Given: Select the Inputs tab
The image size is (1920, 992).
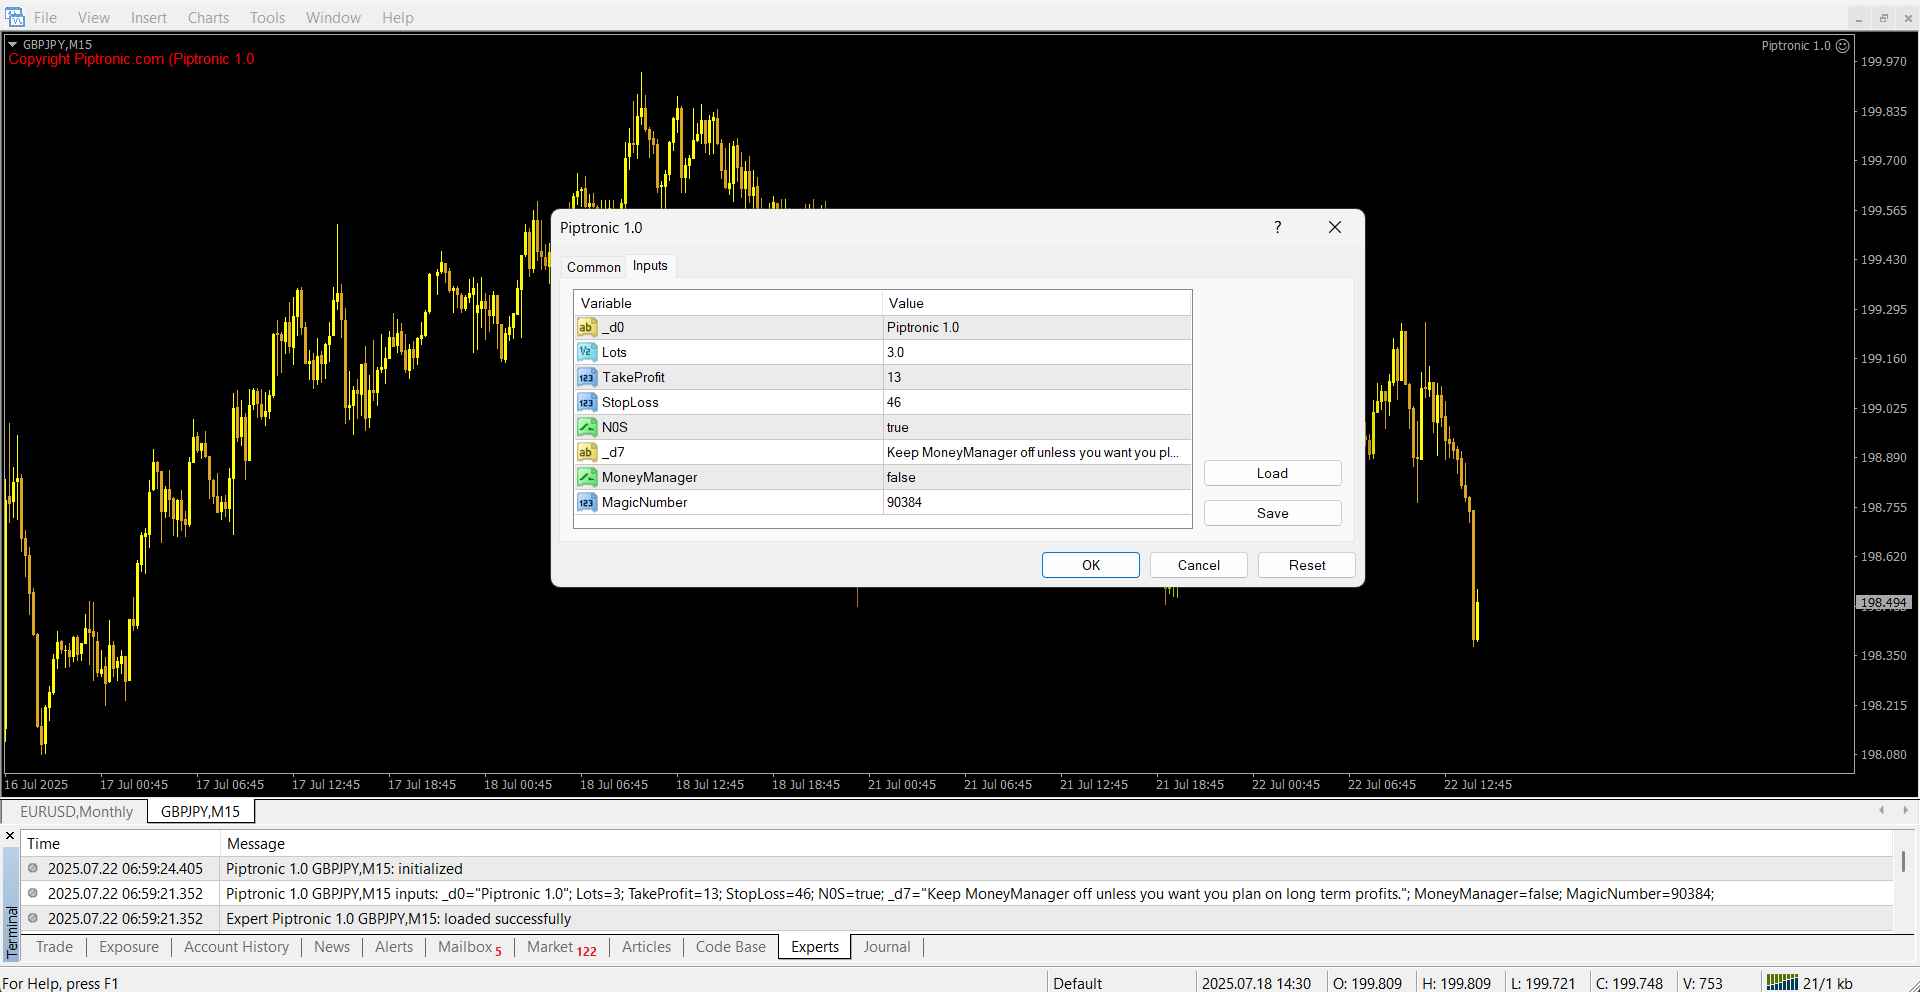Looking at the screenshot, I should pos(650,266).
